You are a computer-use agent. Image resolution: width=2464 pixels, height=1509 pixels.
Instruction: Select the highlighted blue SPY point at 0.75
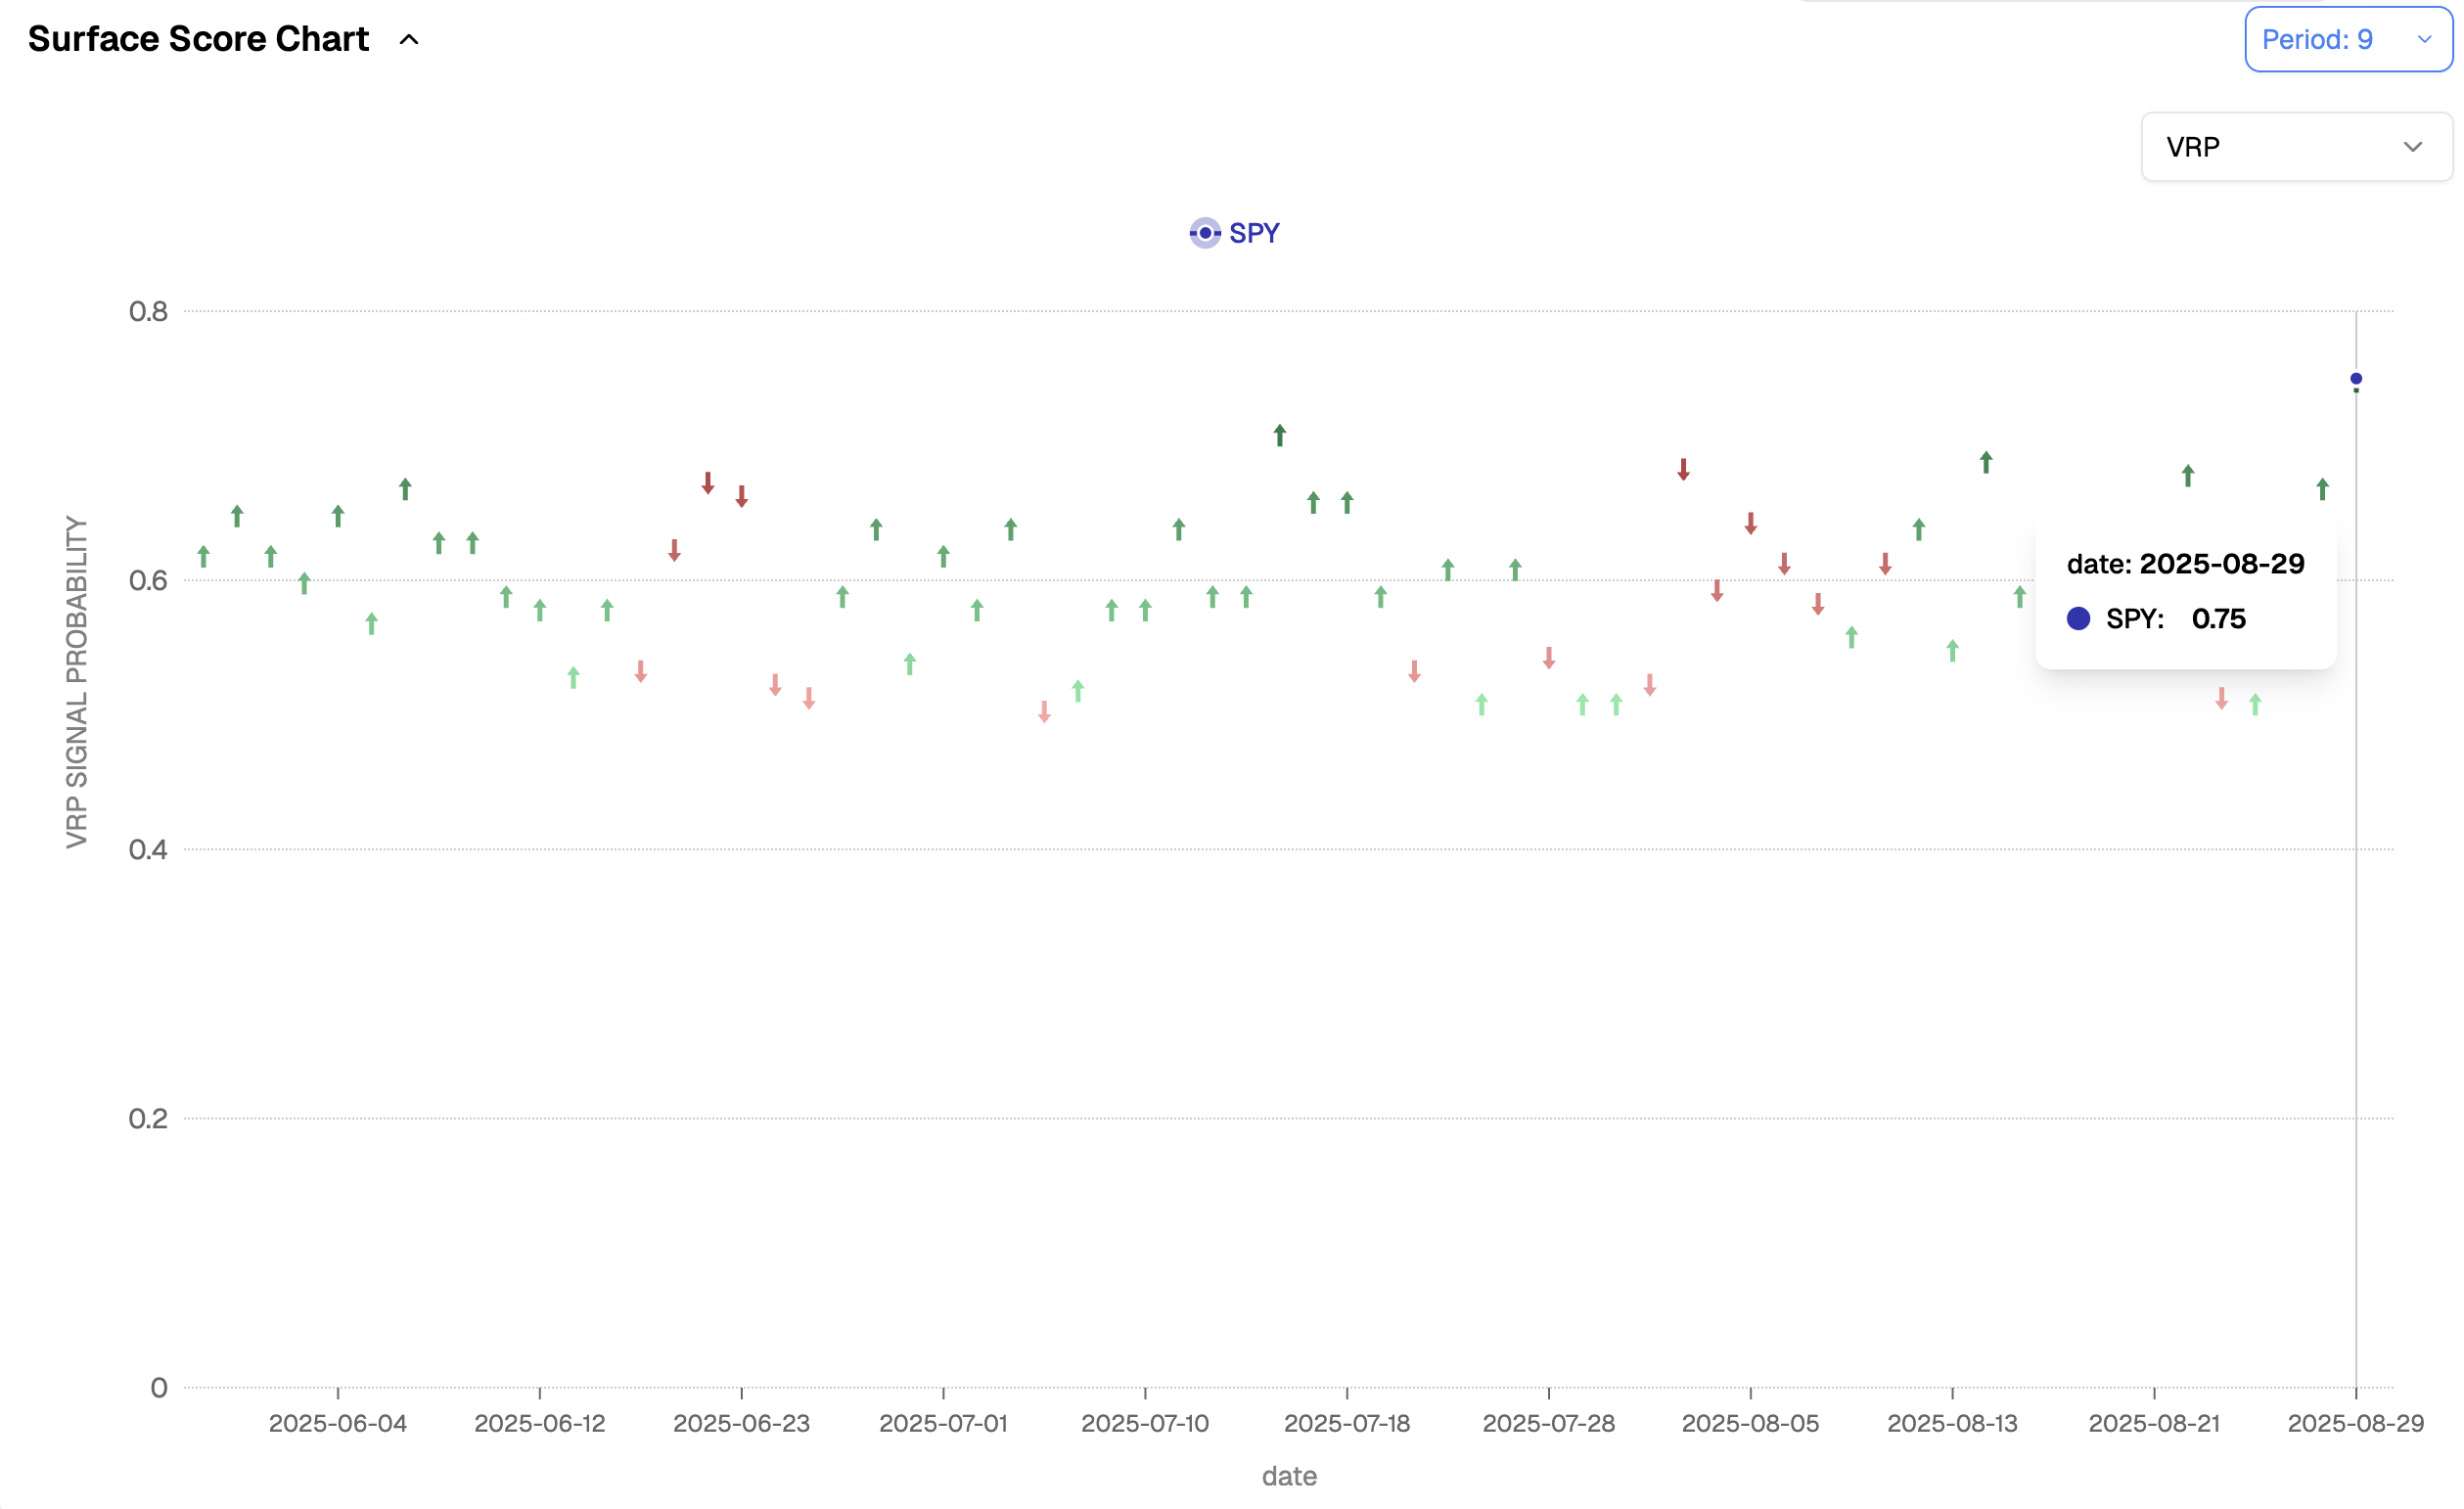[x=2356, y=379]
